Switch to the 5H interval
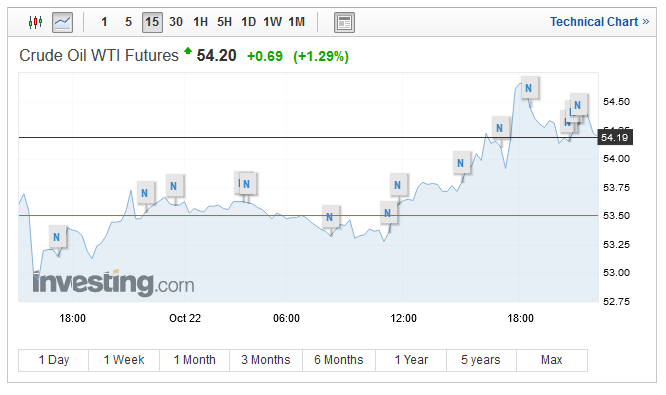Viewport: 666px width, 395px height. 224,22
